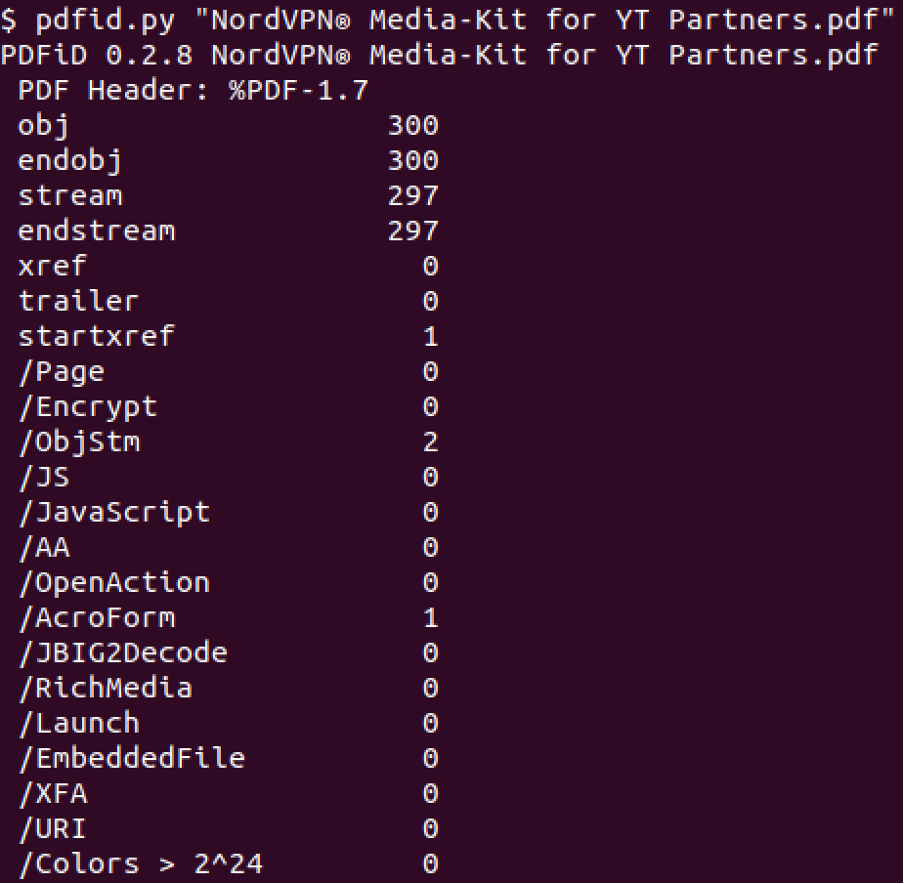The height and width of the screenshot is (884, 904).
Task: Click the /ObjStm count 2
Action: pyautogui.click(x=431, y=442)
